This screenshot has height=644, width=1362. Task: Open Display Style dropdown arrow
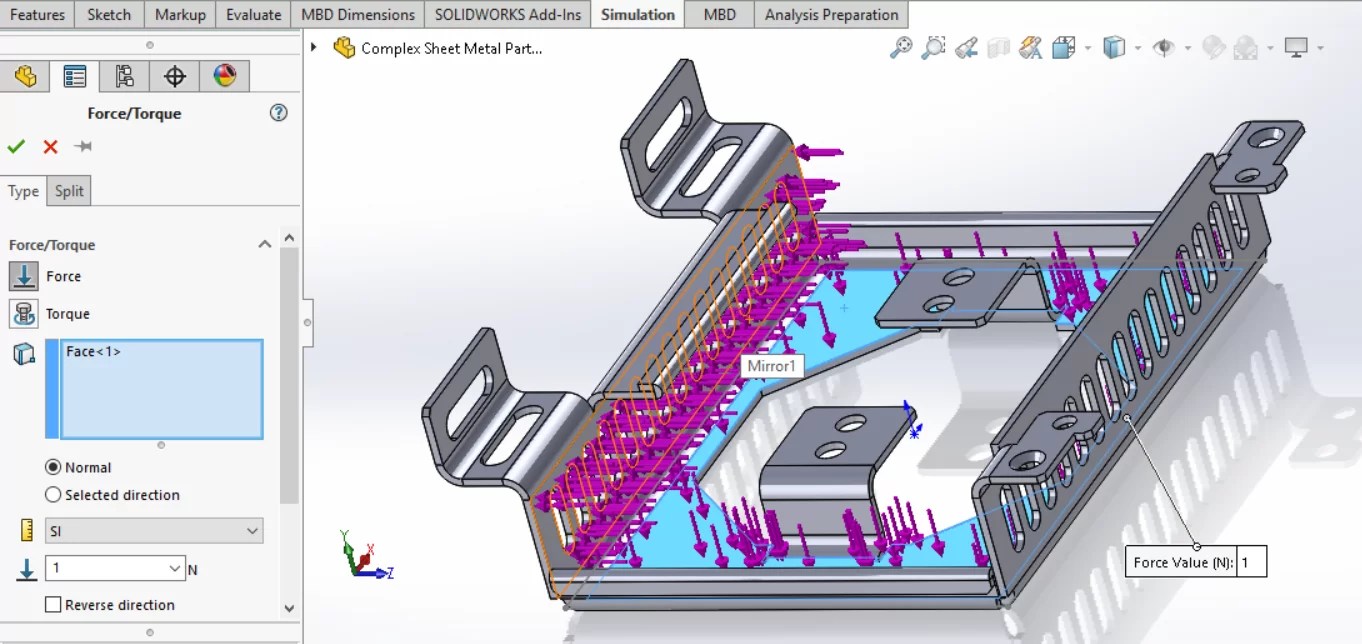(1138, 48)
